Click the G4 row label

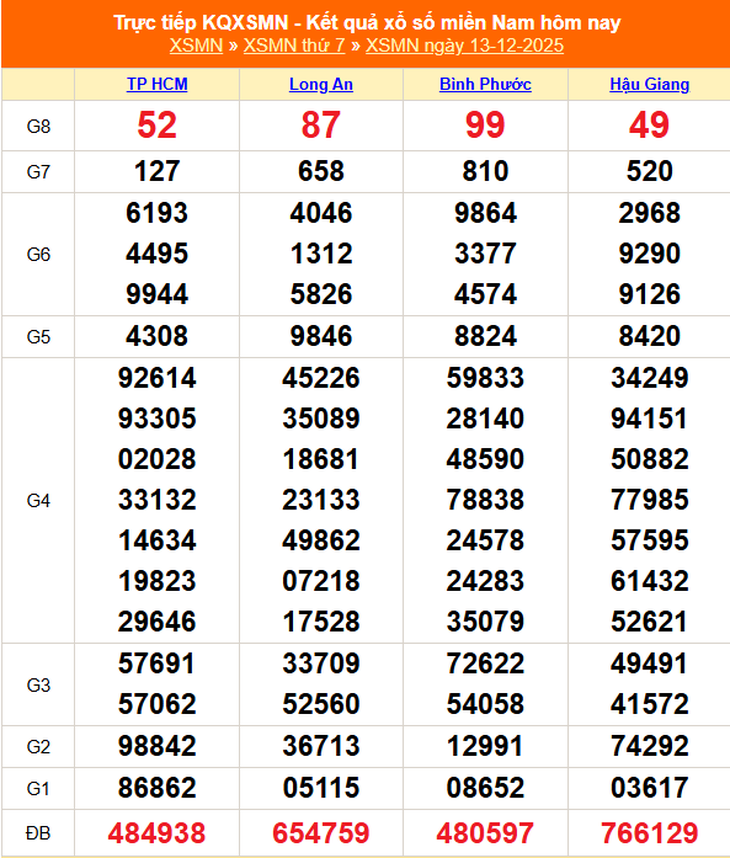tap(38, 501)
